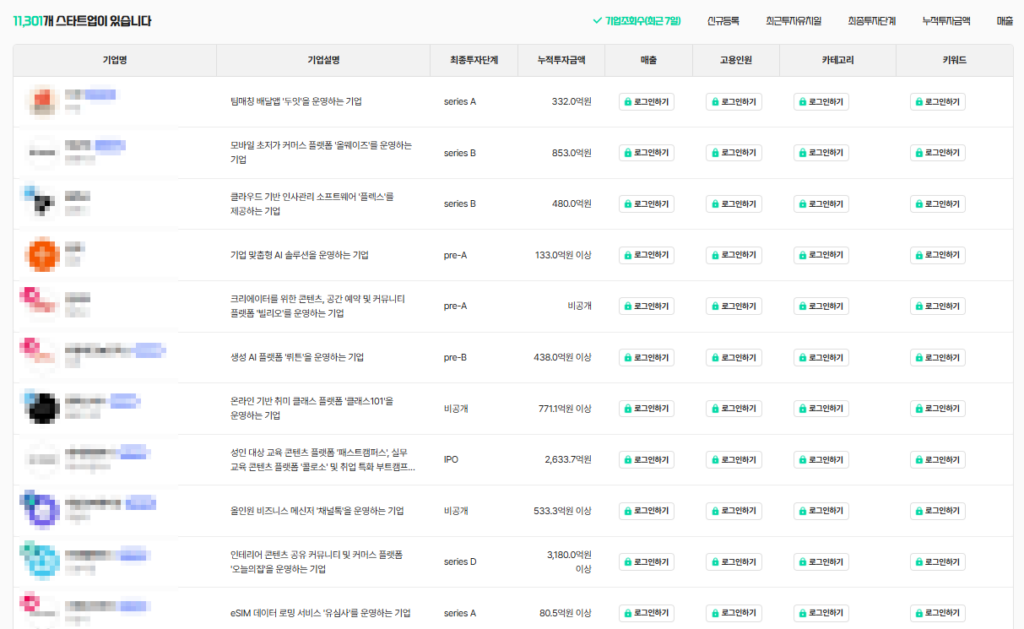Open the 두잇 company logo in first row
The width and height of the screenshot is (1024, 629).
41,101
